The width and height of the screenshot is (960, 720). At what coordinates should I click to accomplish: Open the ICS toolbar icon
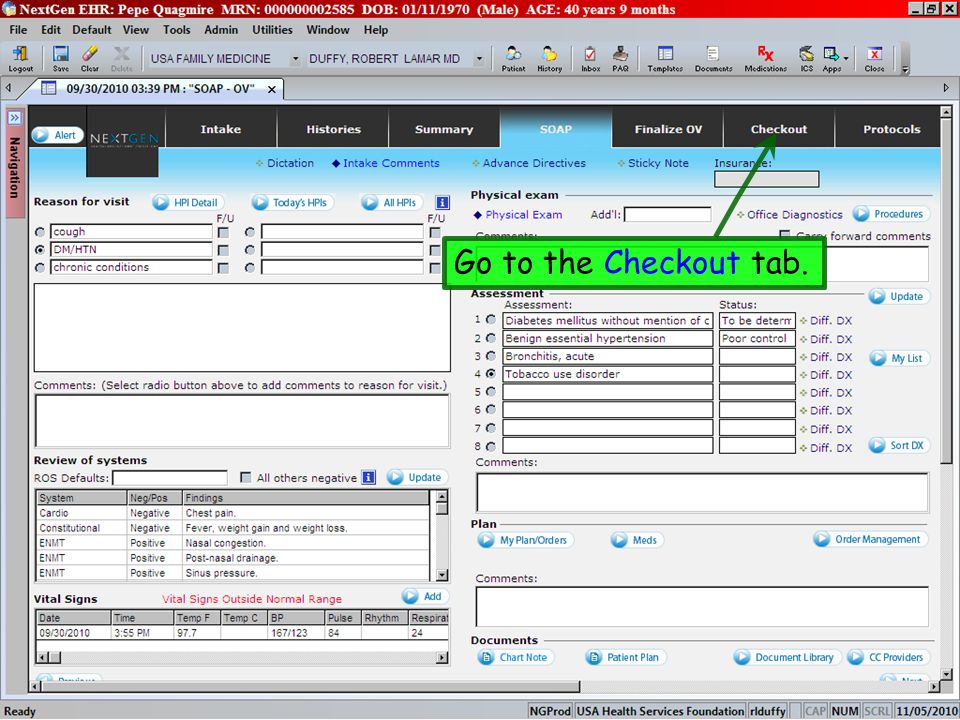coord(806,59)
